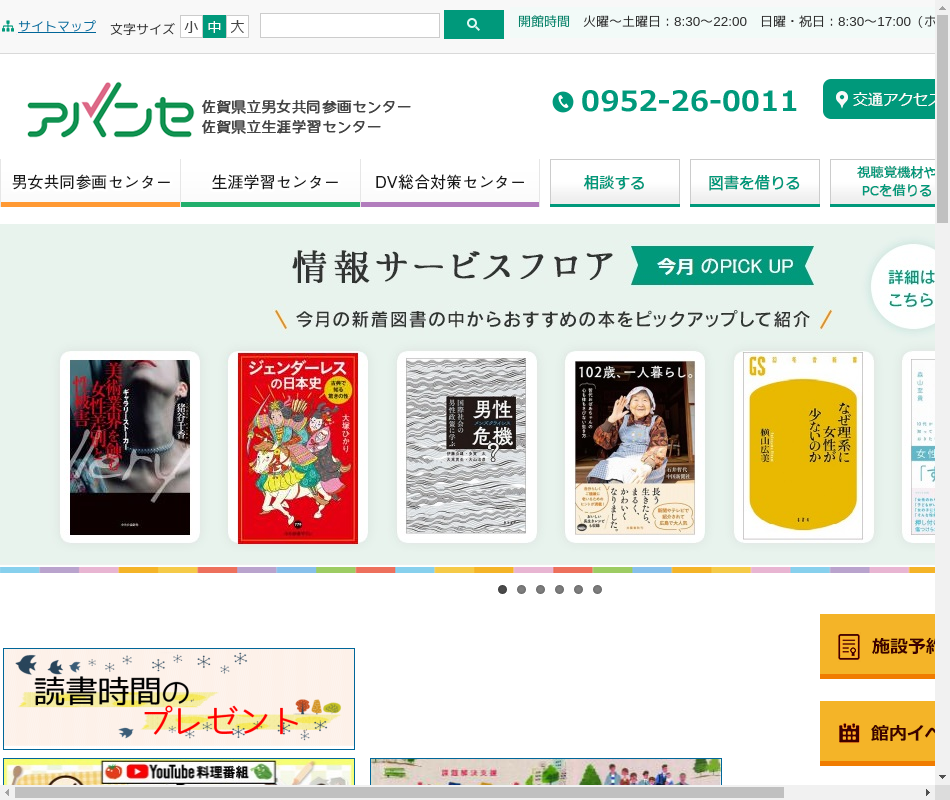Screen dimensions: 950x800
Task: Click the 相談する button
Action: (615, 183)
